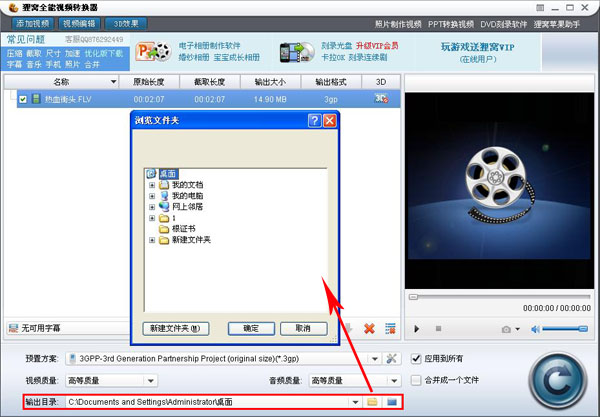Open the 优化版下载 link
The image size is (600, 417).
(x=104, y=54)
